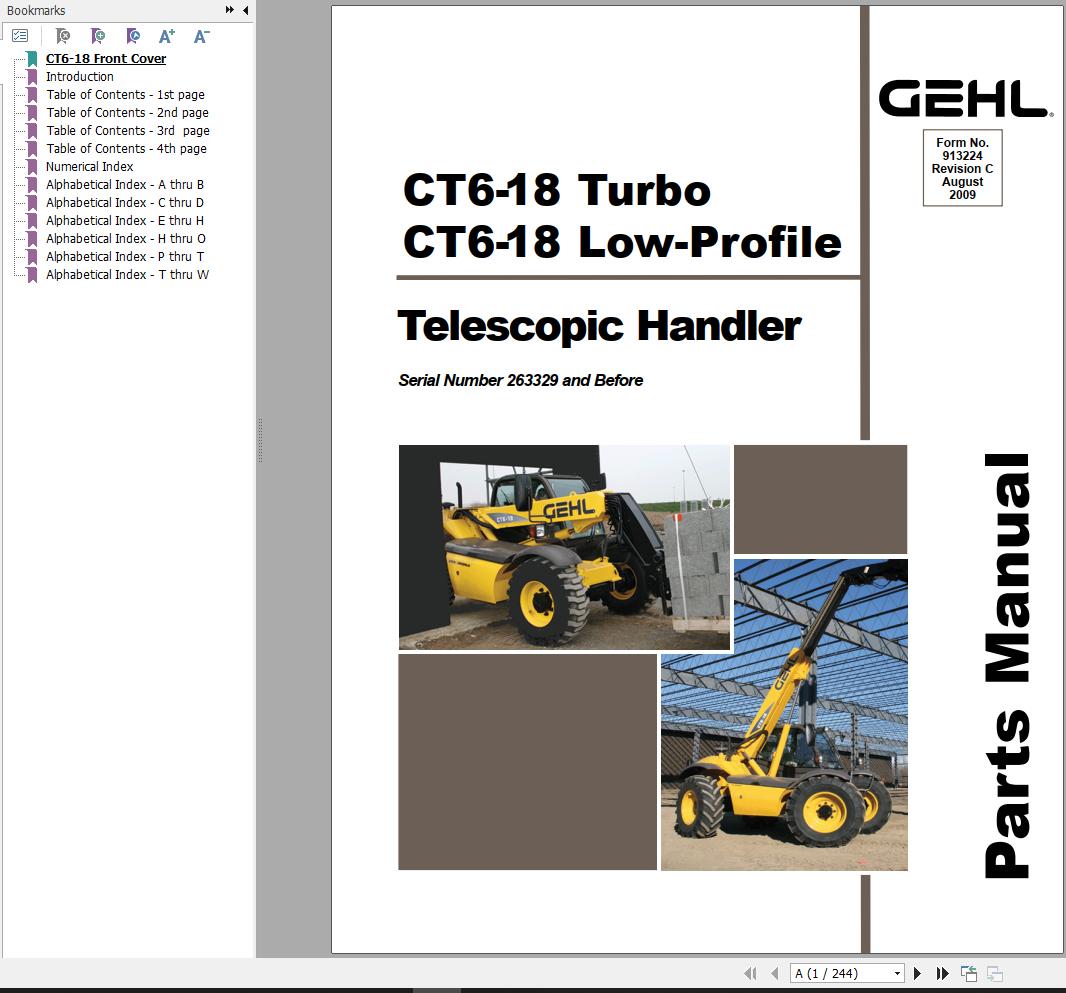The image size is (1066, 993).
Task: Go to Table of Contents - 2nd page
Action: (127, 113)
